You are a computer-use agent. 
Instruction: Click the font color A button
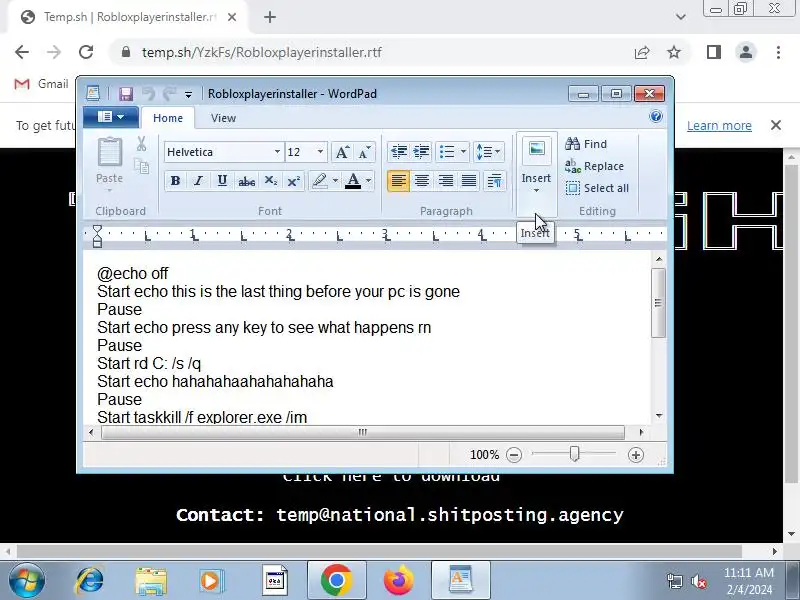coord(353,181)
